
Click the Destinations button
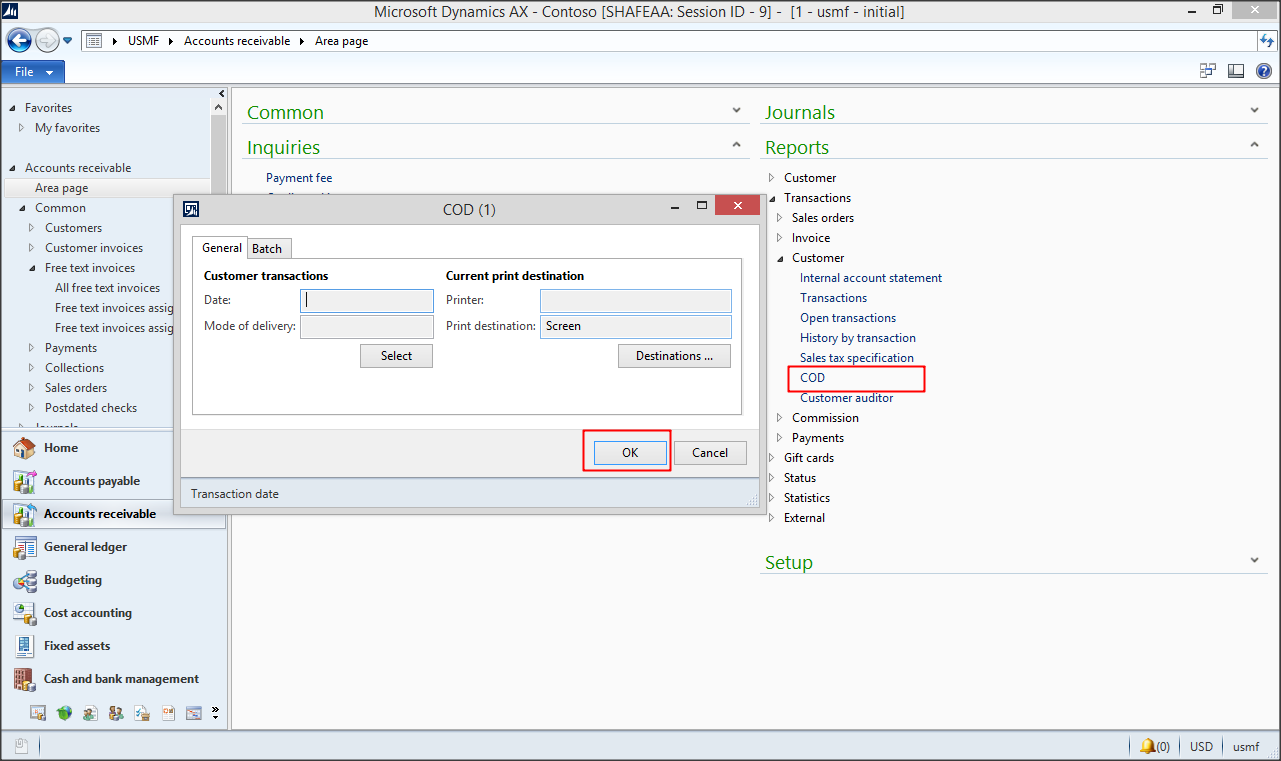point(674,355)
